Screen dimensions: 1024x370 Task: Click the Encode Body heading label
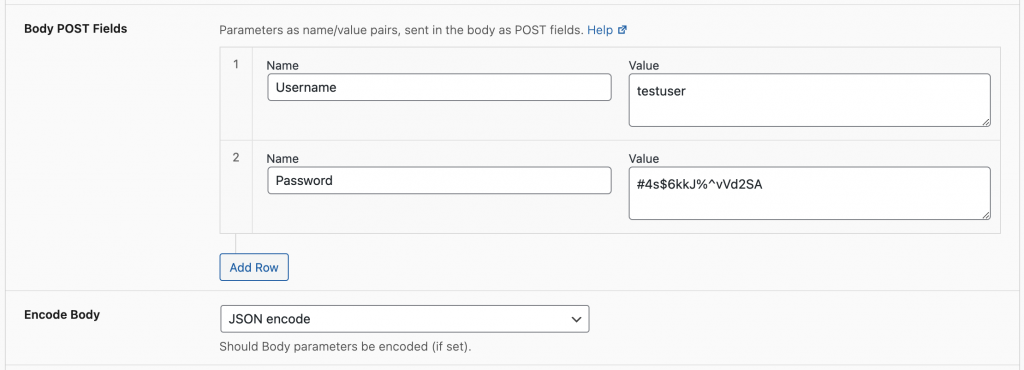point(62,315)
